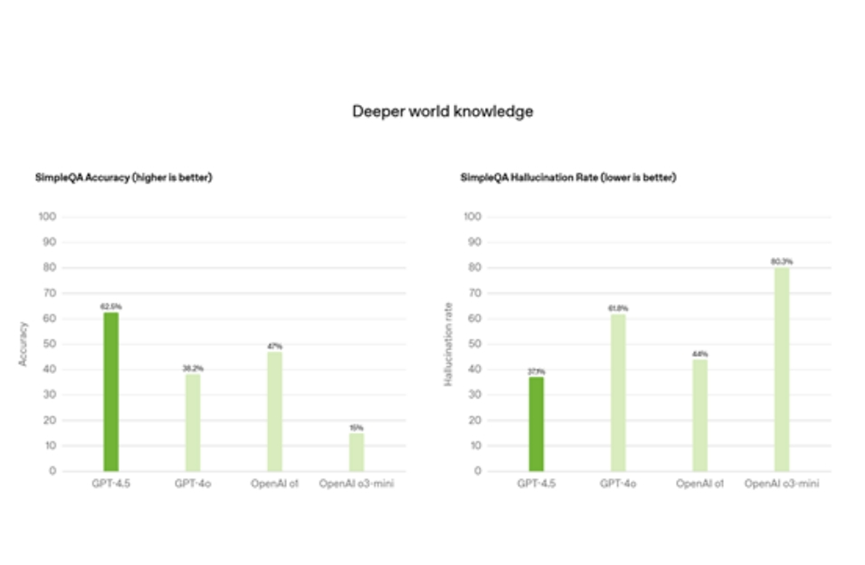The width and height of the screenshot is (865, 565).
Task: Click the "0" tick on Hallucination axis
Action: coord(478,471)
